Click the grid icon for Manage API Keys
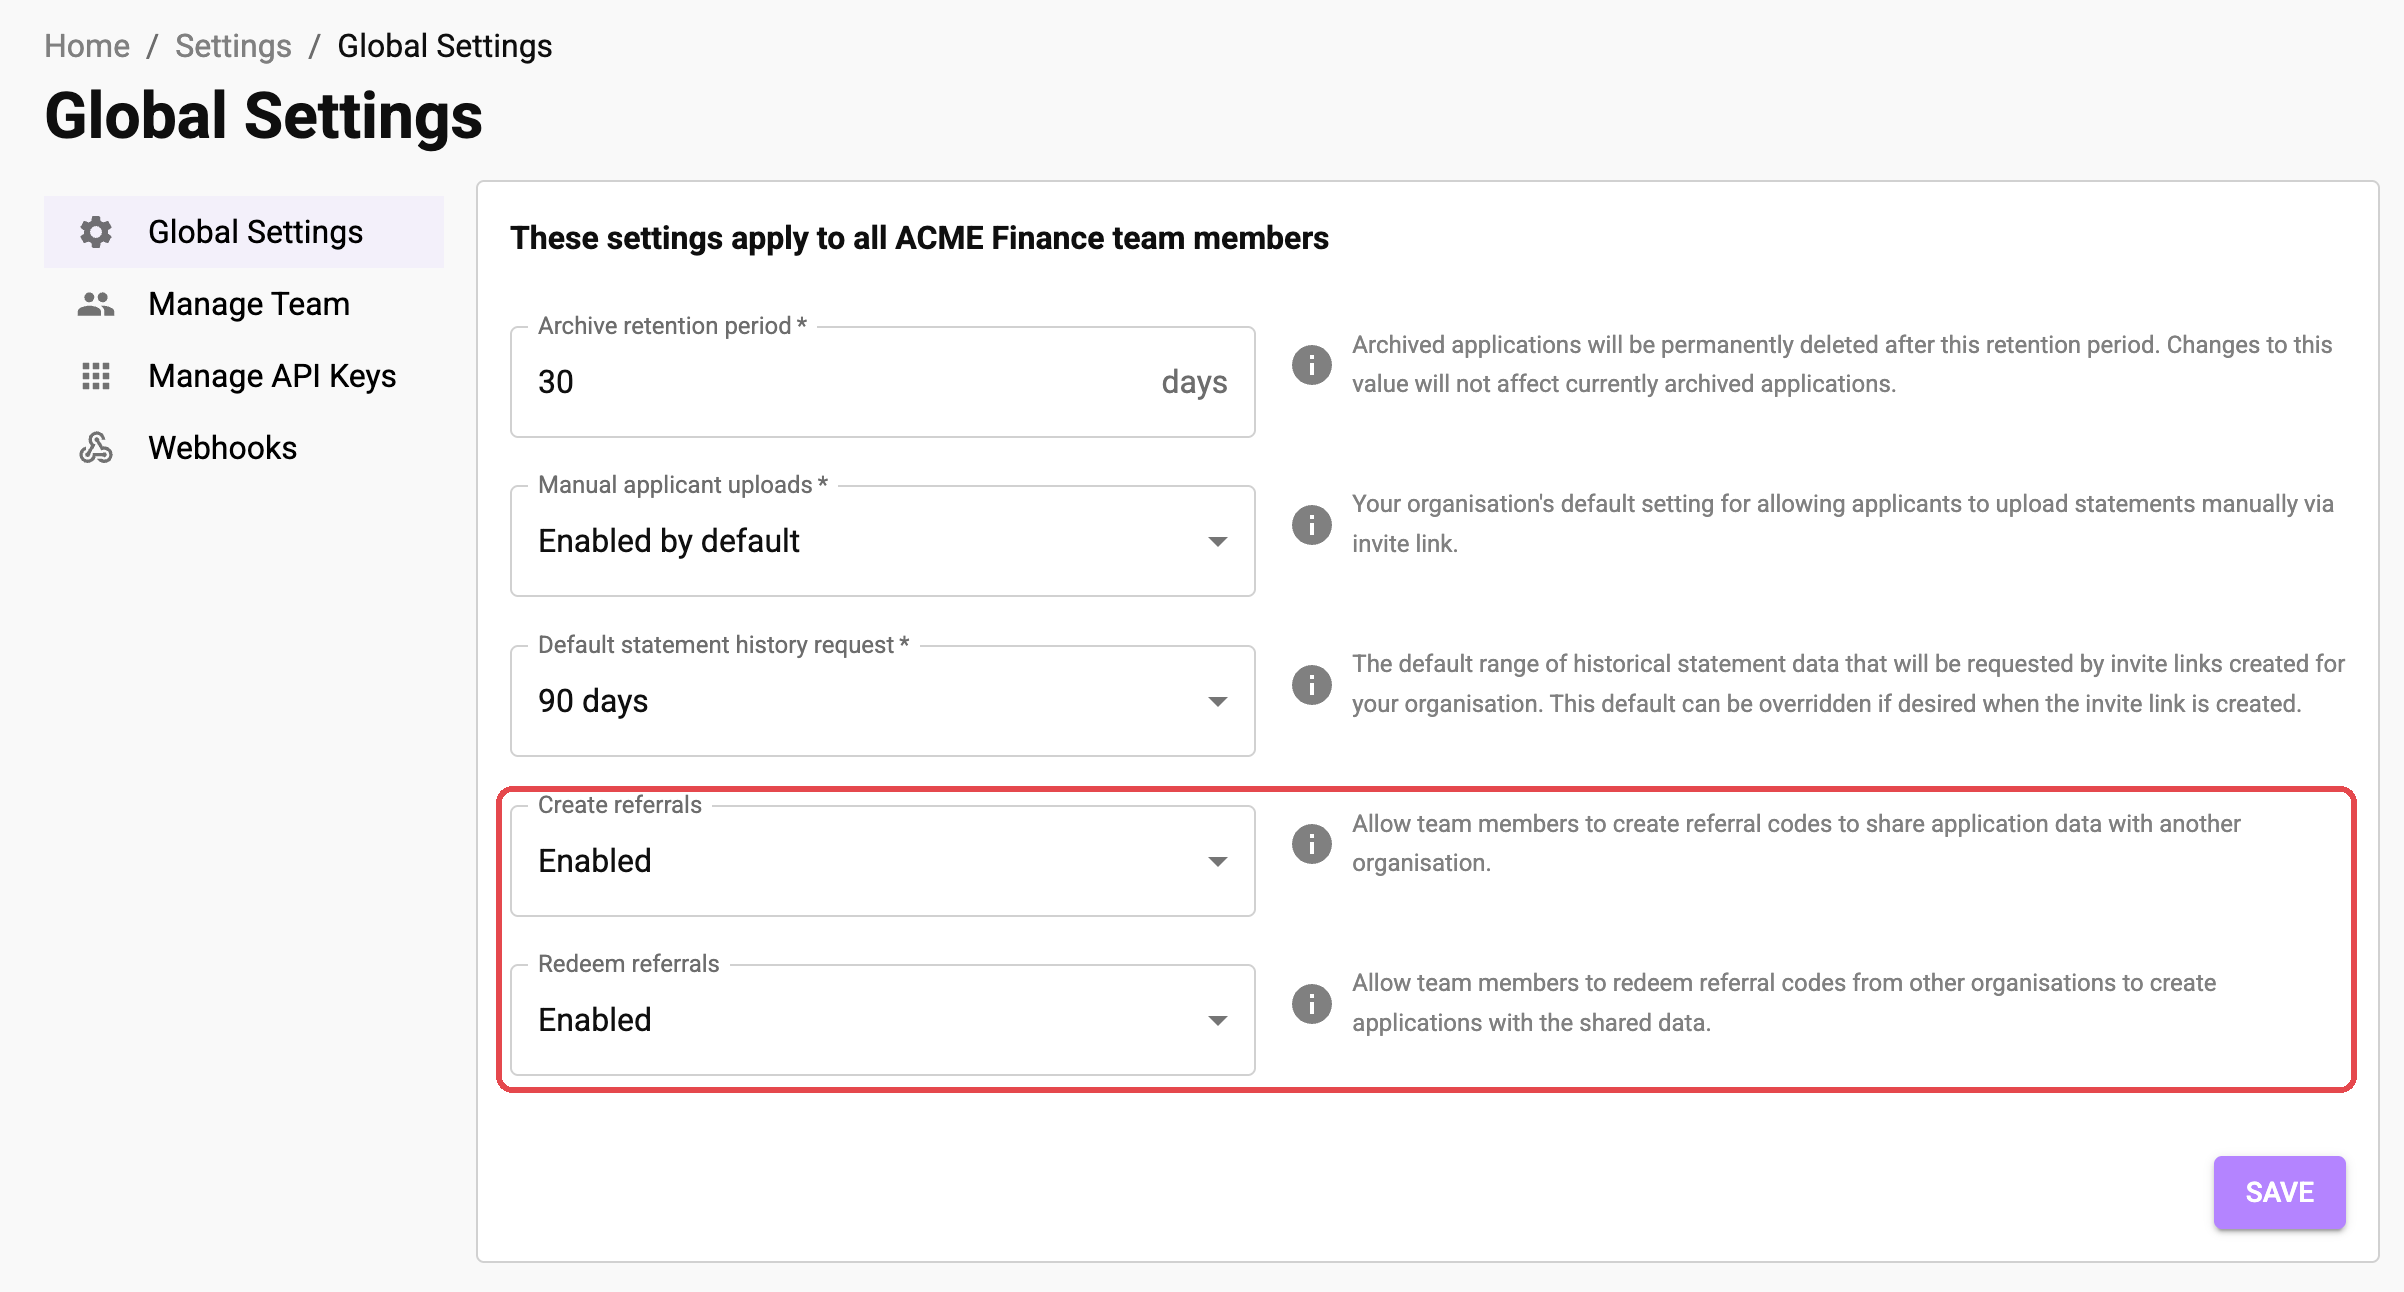The width and height of the screenshot is (2404, 1292). pos(96,376)
